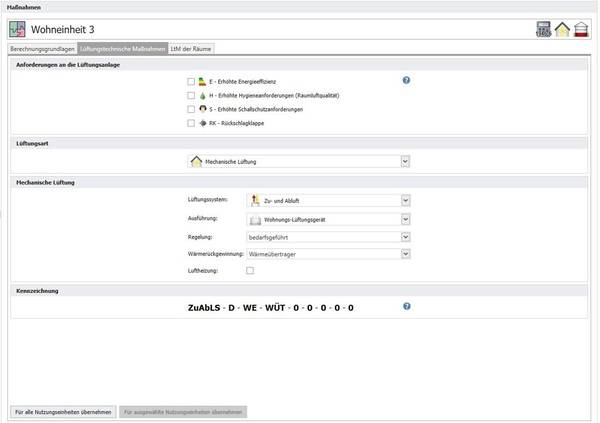Screen dimensions: 600x423
Task: Switch to the Berechnungsgrundlagen tab
Action: pyautogui.click(x=42, y=49)
